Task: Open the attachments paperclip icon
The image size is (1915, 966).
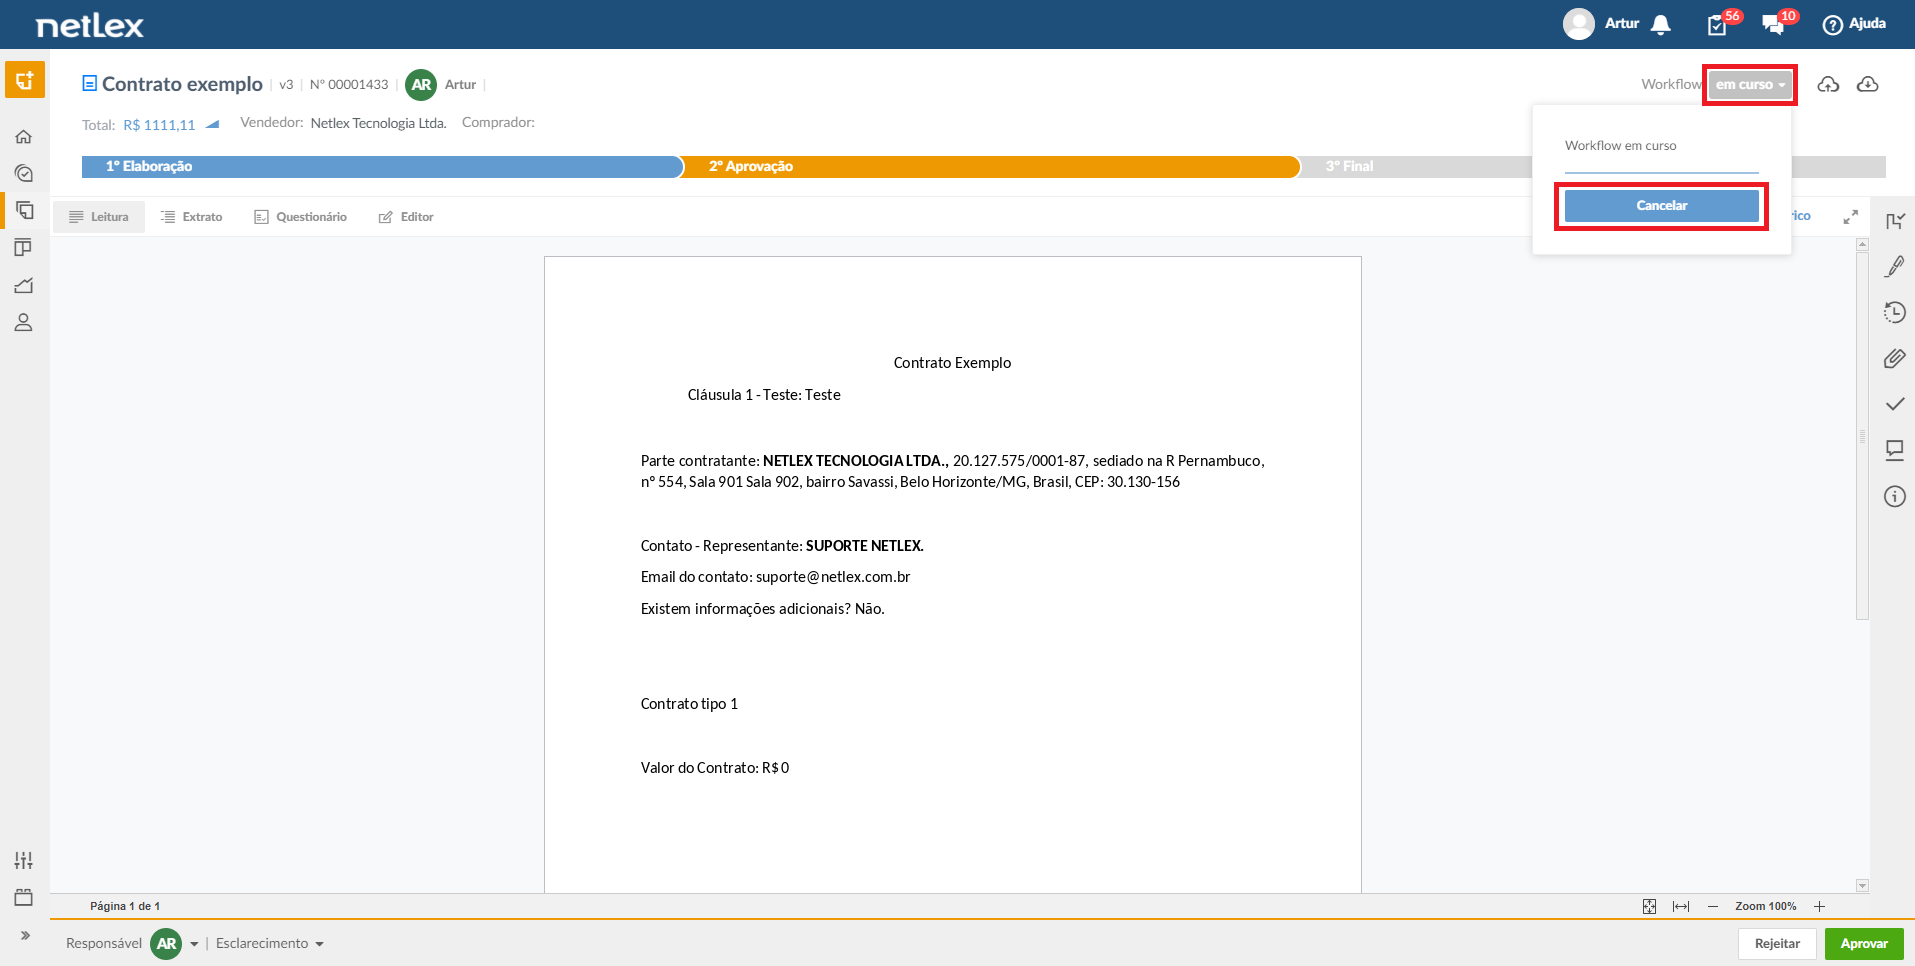Action: click(x=1894, y=358)
